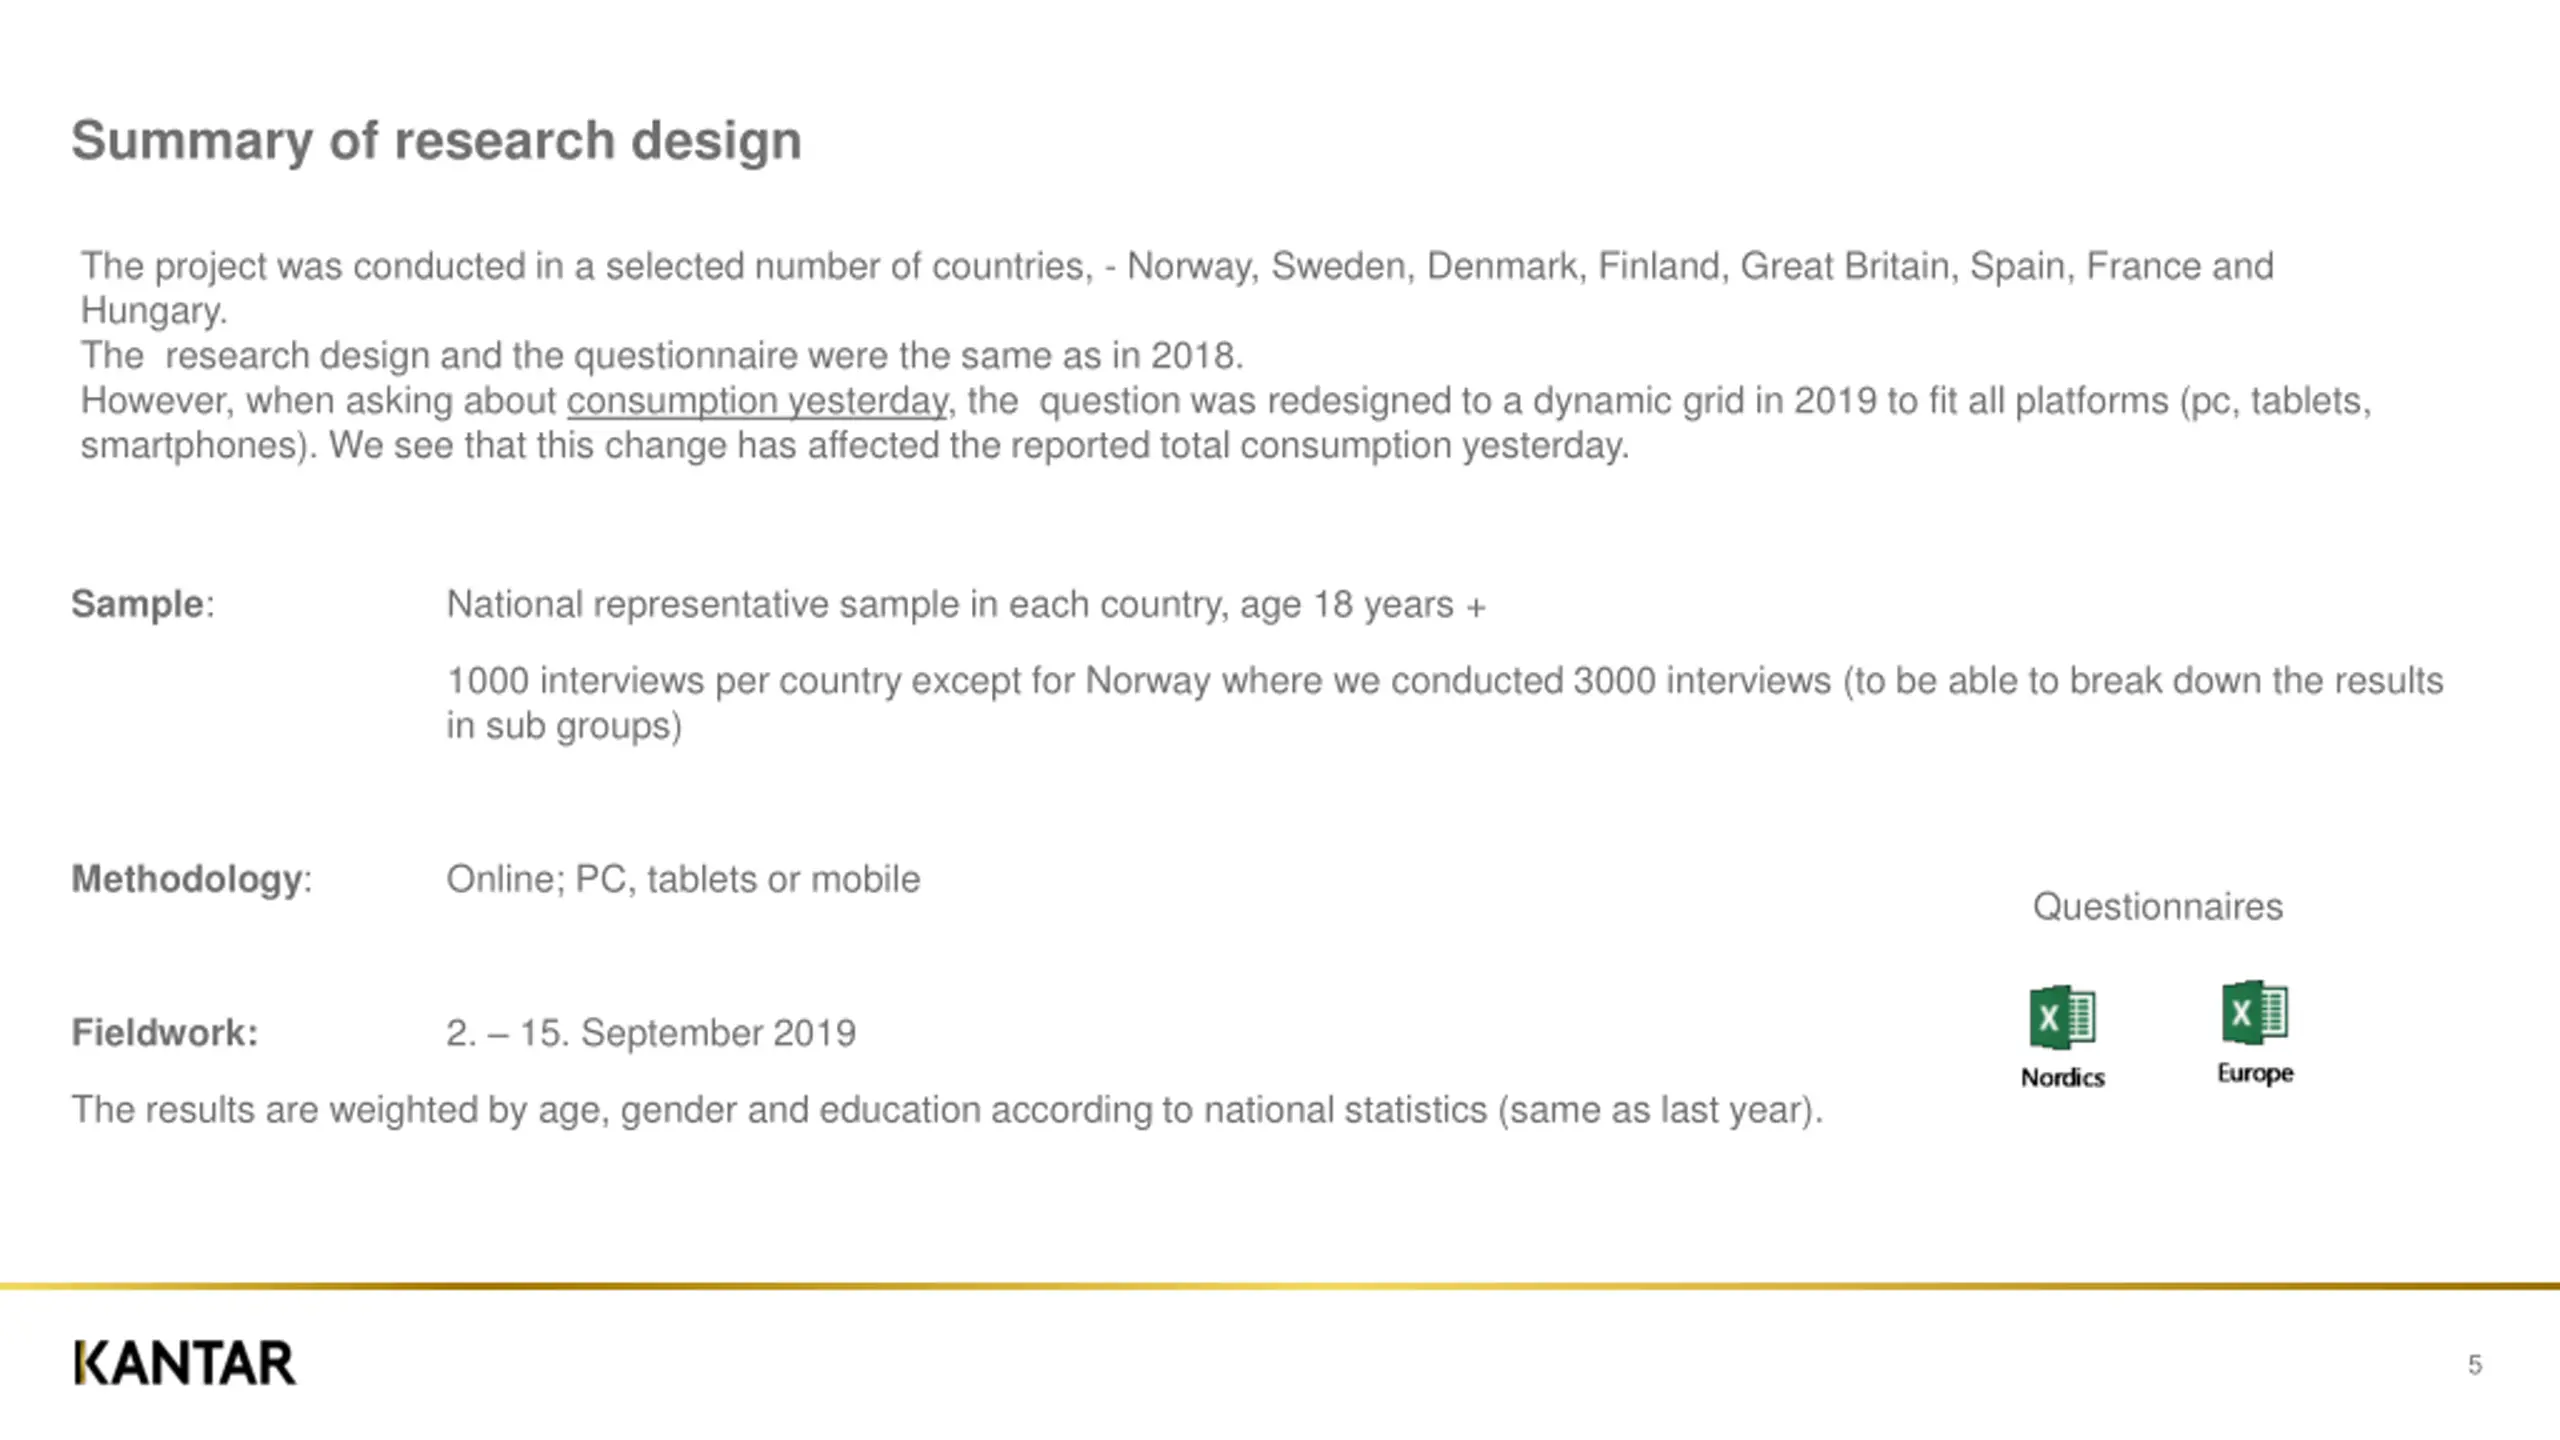Open the Nordics Excel questionnaire icon

point(2062,1018)
